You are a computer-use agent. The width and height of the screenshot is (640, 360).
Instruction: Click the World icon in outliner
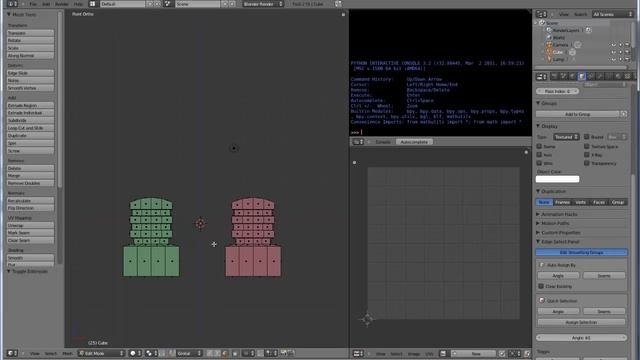[x=549, y=38]
